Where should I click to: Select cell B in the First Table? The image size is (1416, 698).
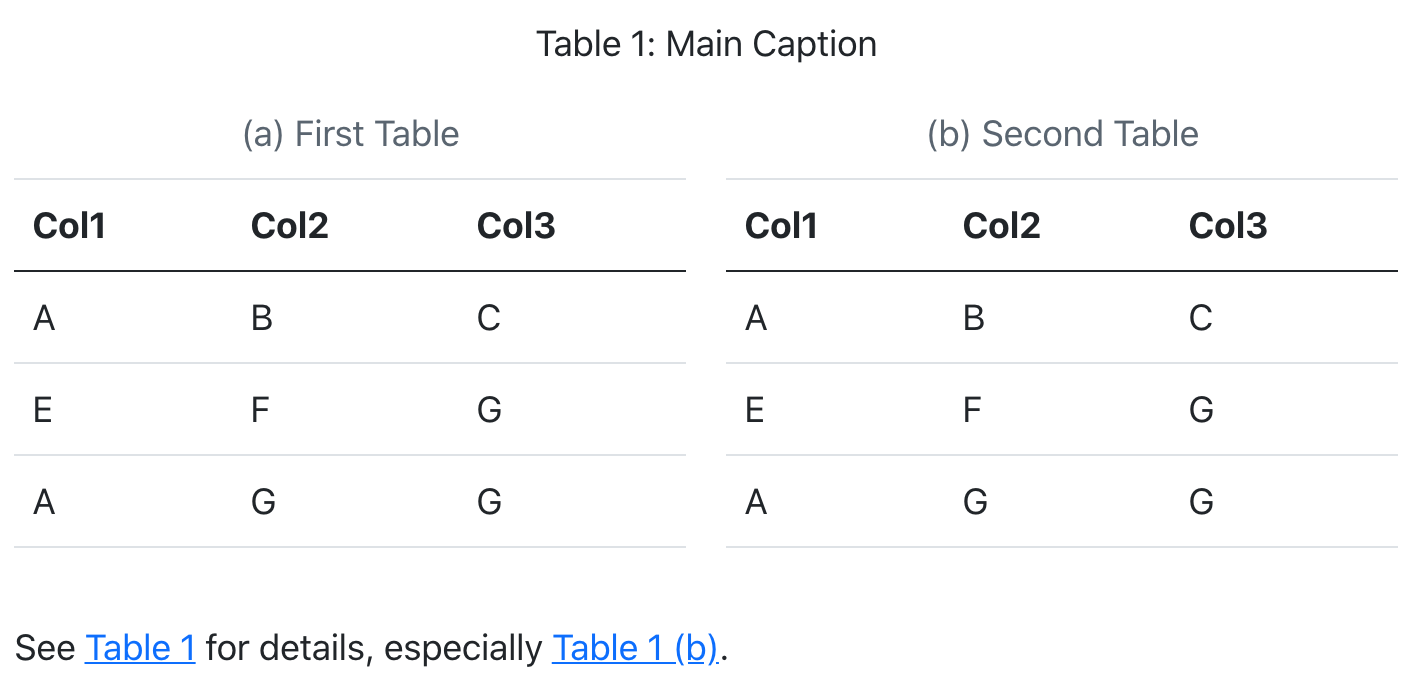click(x=262, y=318)
